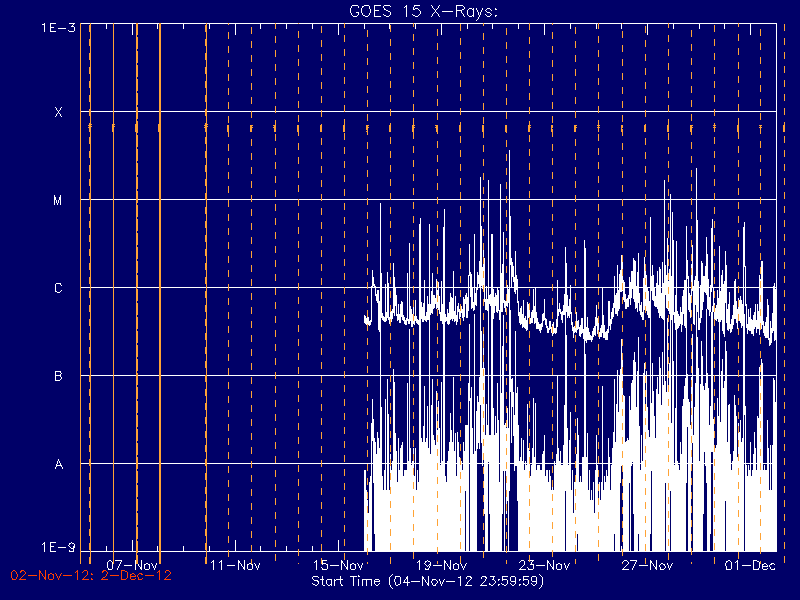Click the 1E-9 lower axis label
Screen dimensions: 800x600
click(x=58, y=547)
